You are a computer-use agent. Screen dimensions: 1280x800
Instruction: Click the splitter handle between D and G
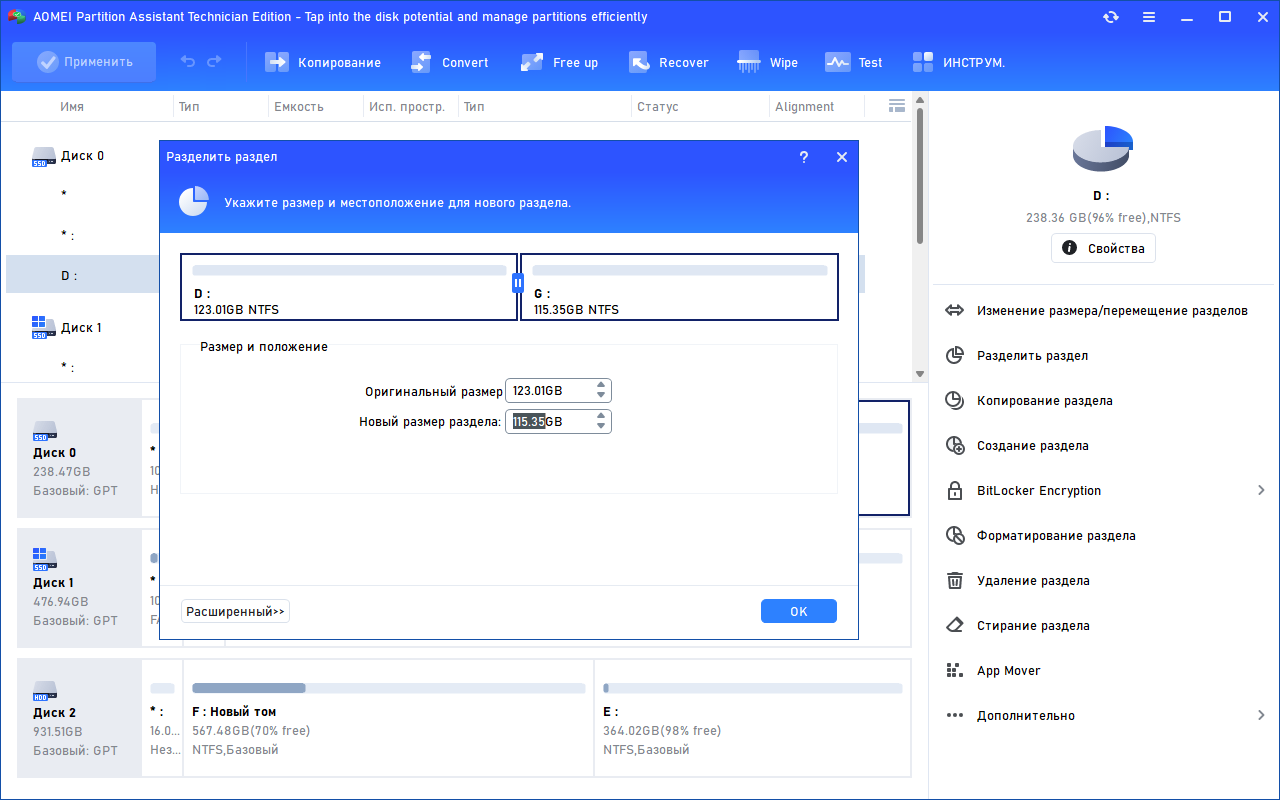[x=518, y=283]
